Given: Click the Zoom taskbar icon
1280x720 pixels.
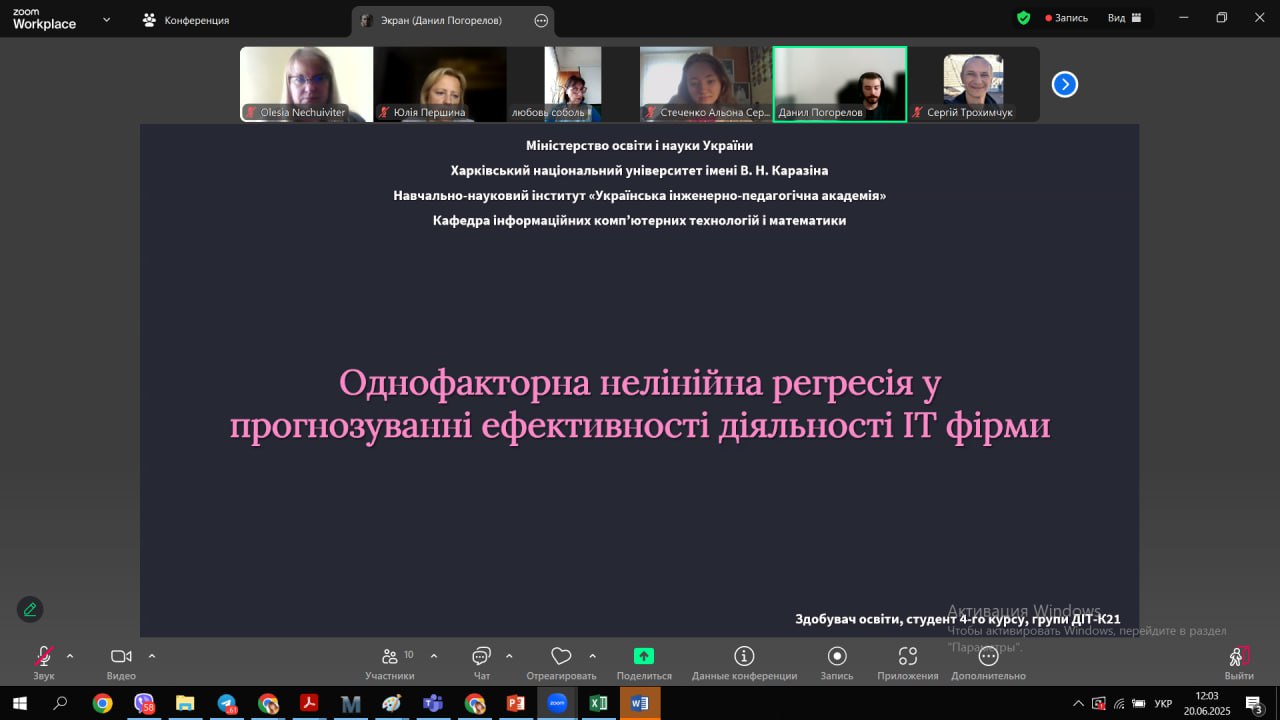Looking at the screenshot, I should pos(557,703).
